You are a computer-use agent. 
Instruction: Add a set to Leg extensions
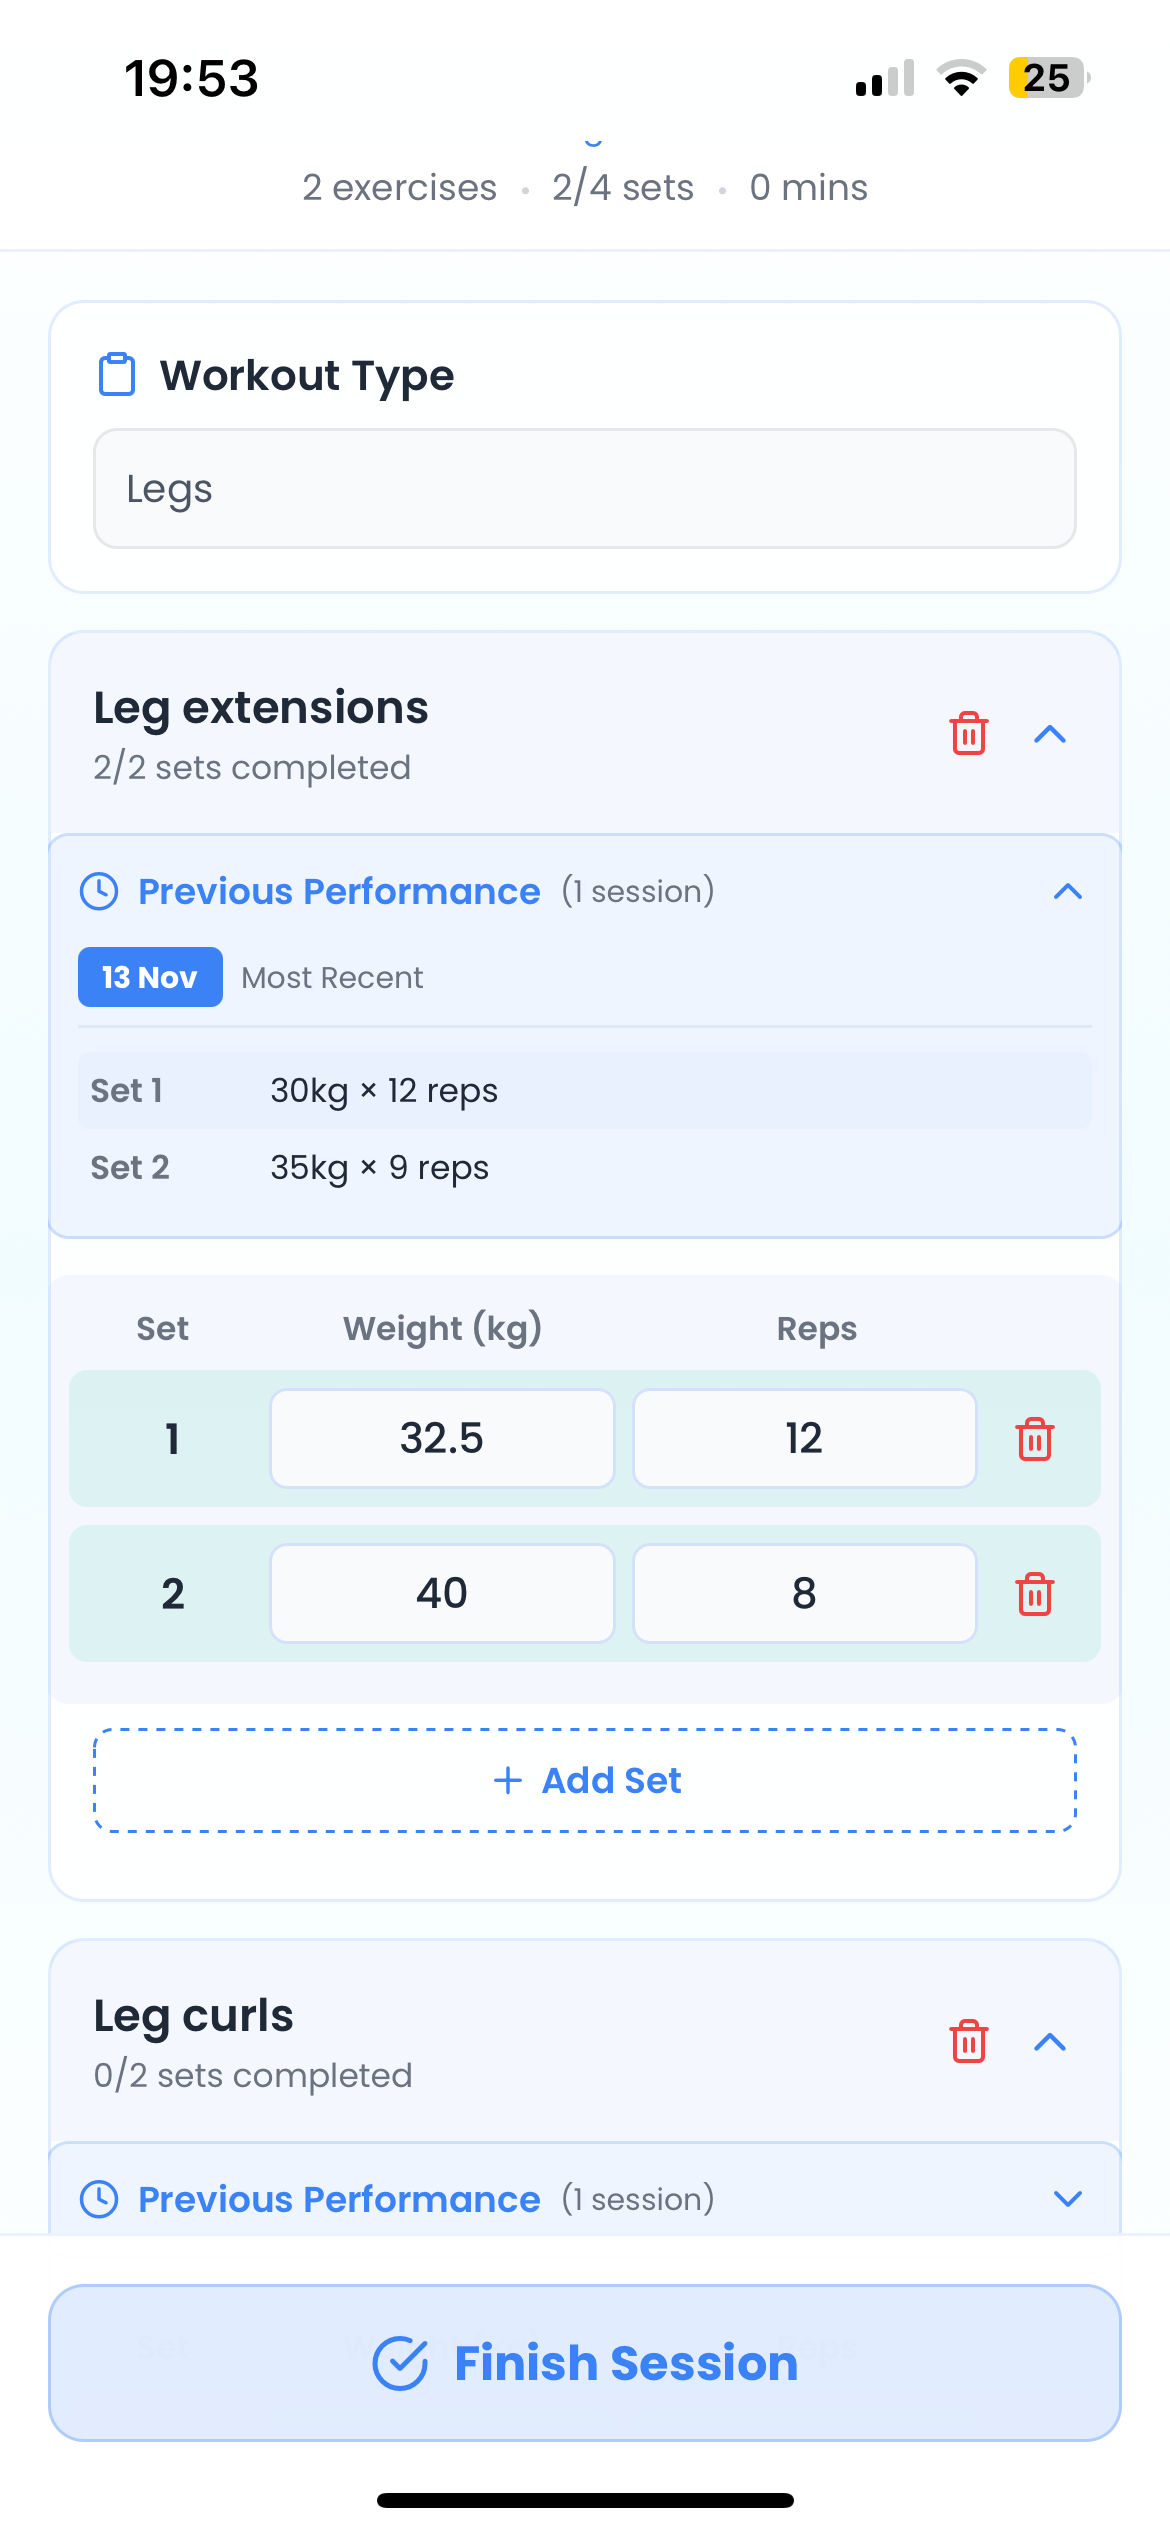pyautogui.click(x=585, y=1781)
